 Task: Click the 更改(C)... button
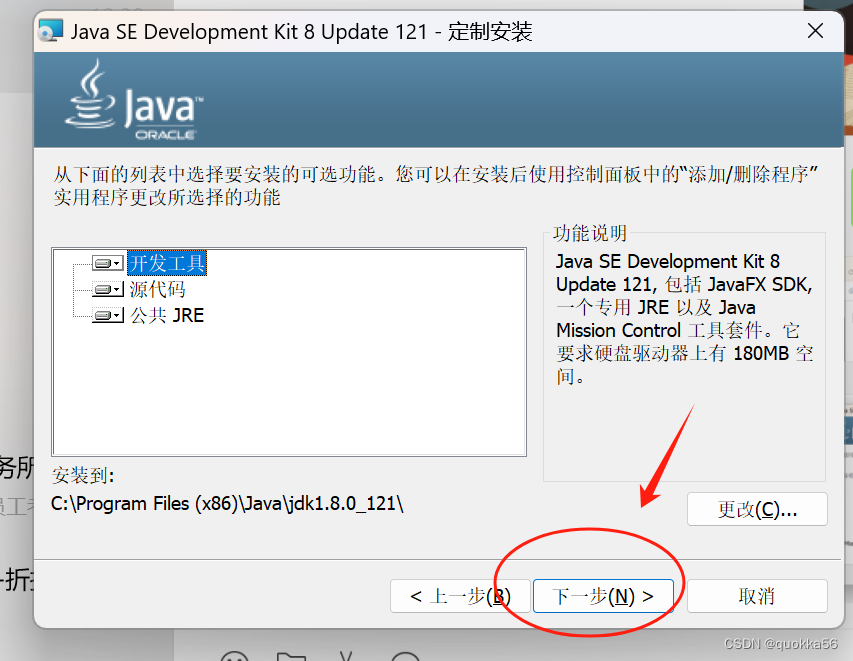point(757,509)
